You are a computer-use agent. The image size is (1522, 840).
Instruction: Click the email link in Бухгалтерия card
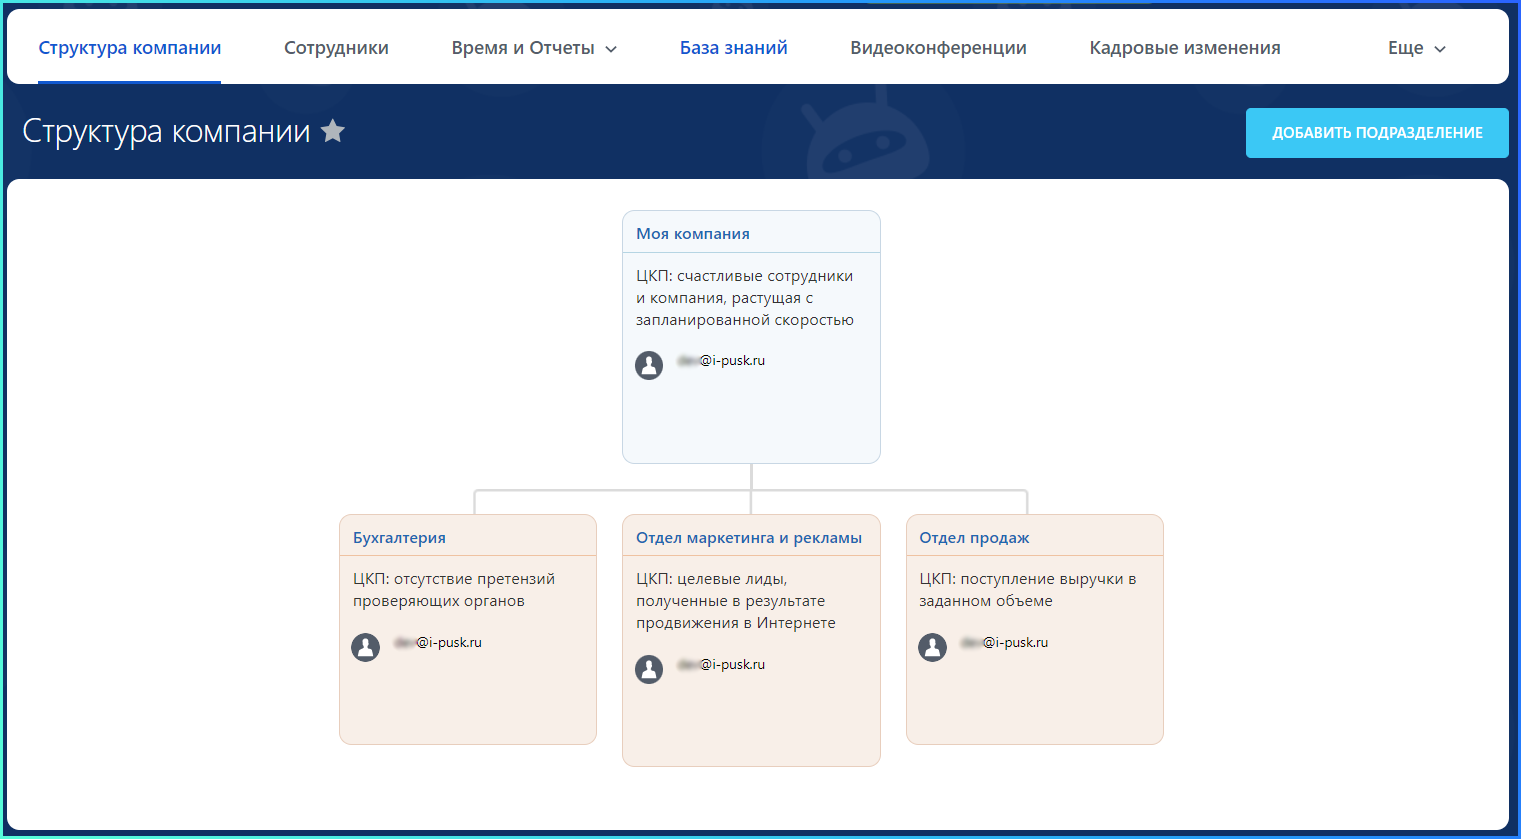click(439, 643)
